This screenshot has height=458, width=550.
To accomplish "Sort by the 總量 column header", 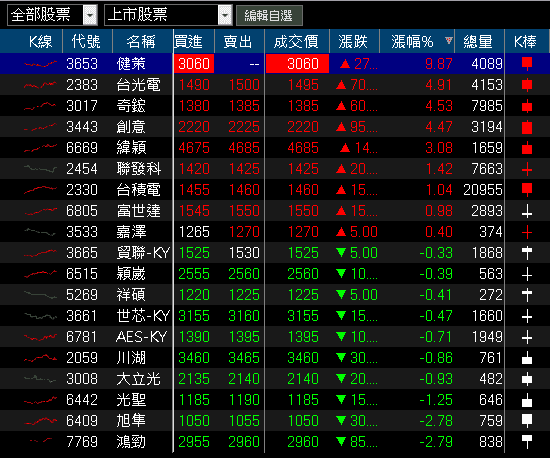I will (x=478, y=41).
